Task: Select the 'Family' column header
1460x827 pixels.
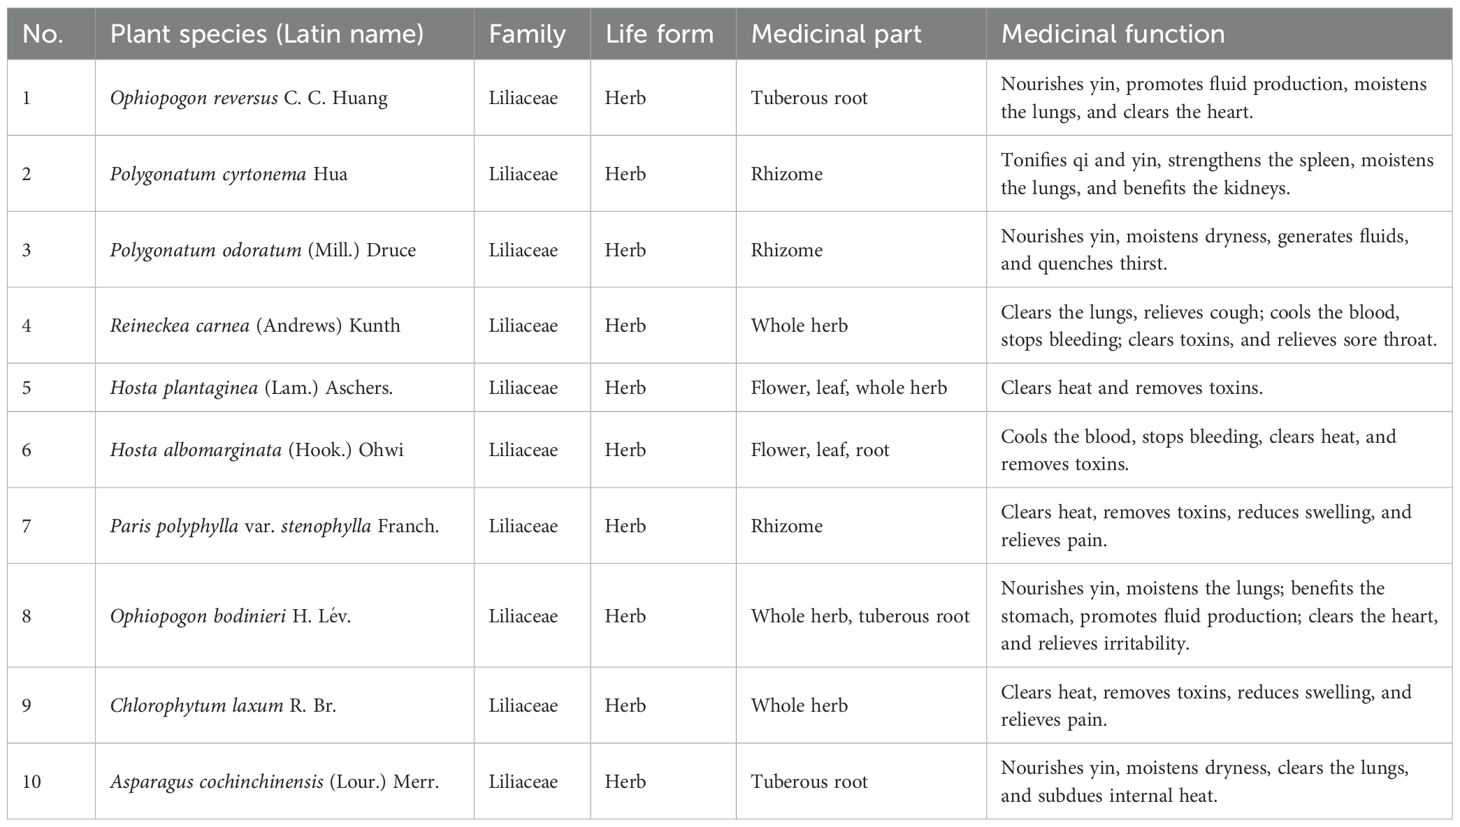Action: point(527,34)
